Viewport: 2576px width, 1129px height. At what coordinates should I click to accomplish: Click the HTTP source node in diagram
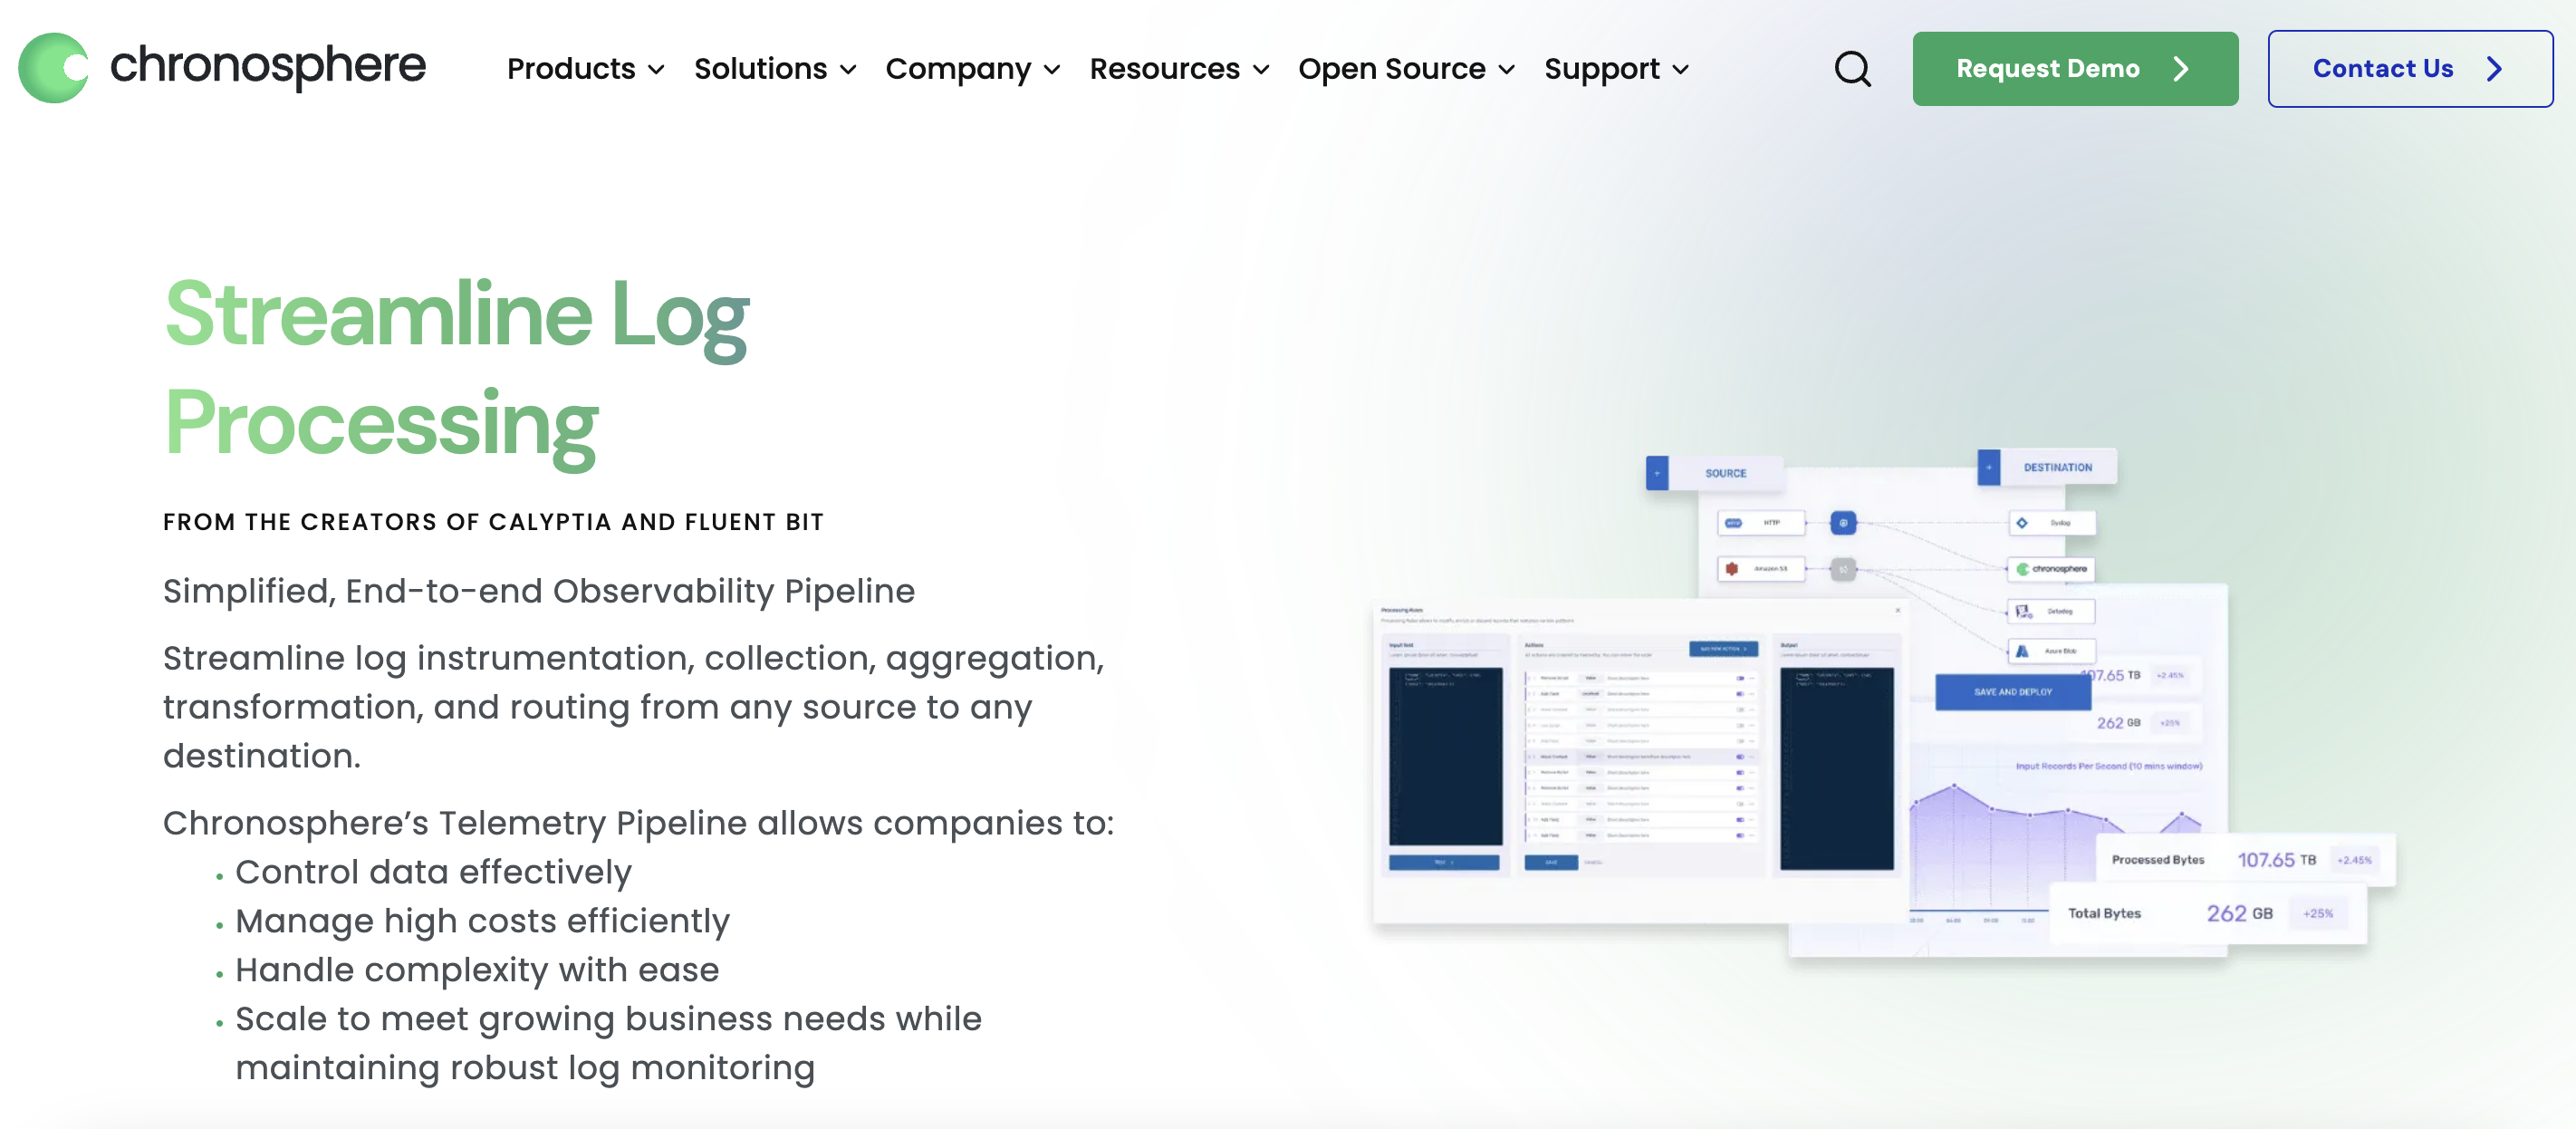1762,523
